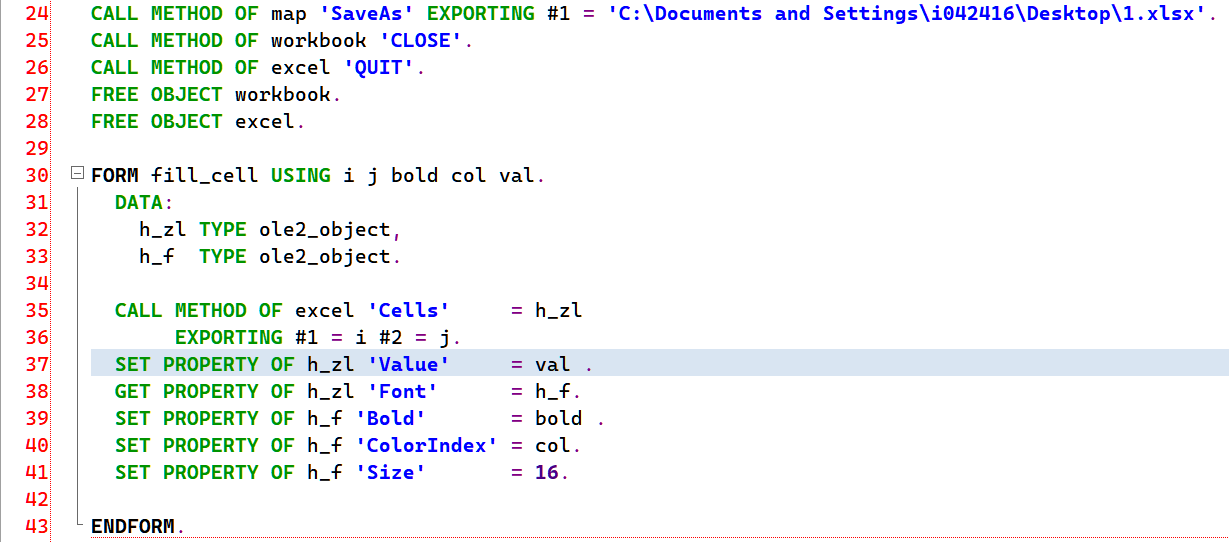Click the 'Size' property string
The image size is (1229, 542).
(x=391, y=473)
